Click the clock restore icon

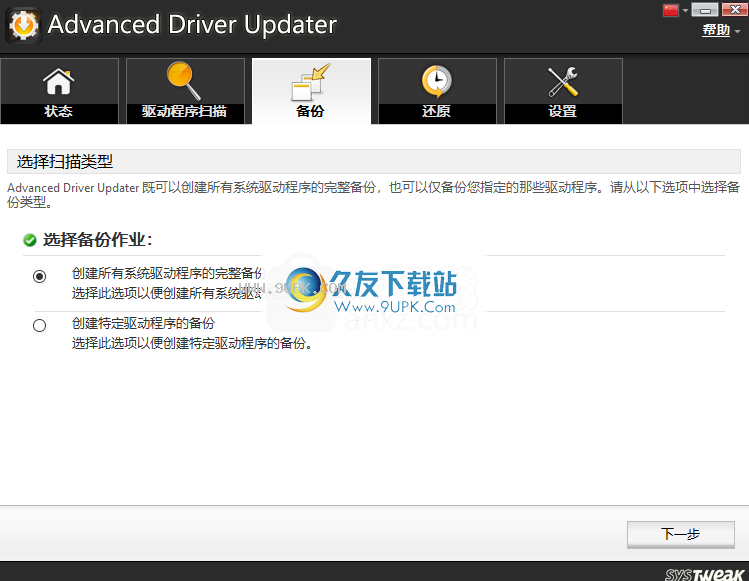[437, 81]
